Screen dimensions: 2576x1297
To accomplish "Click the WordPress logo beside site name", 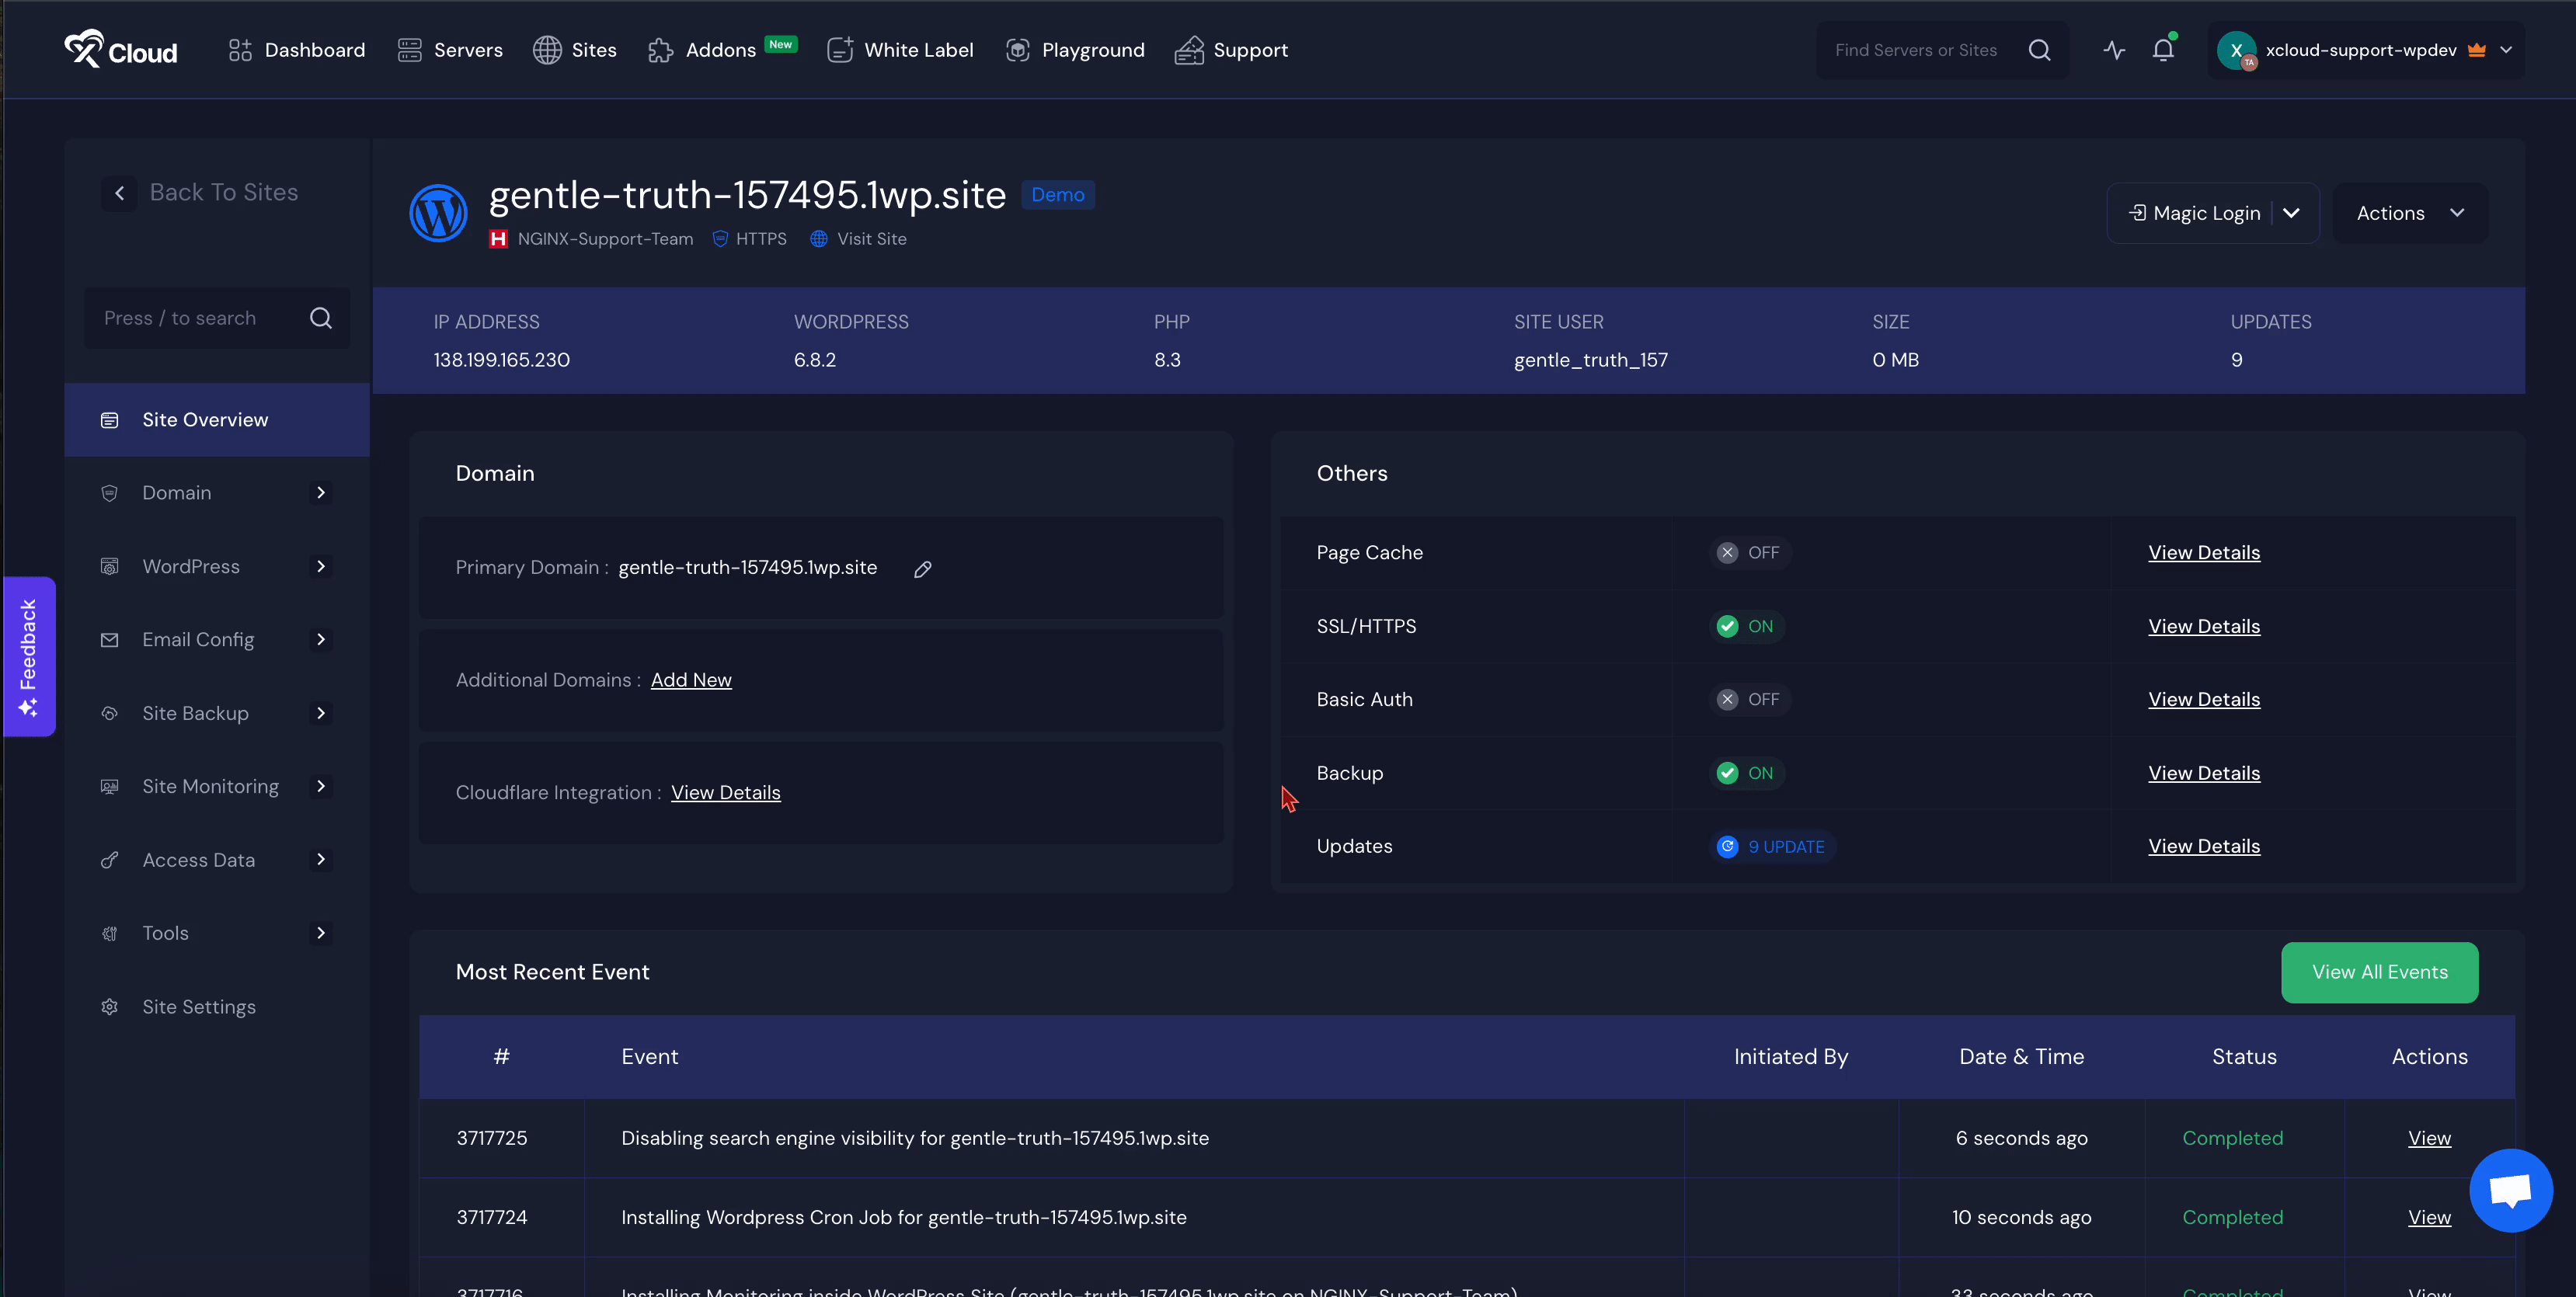I will (x=438, y=213).
